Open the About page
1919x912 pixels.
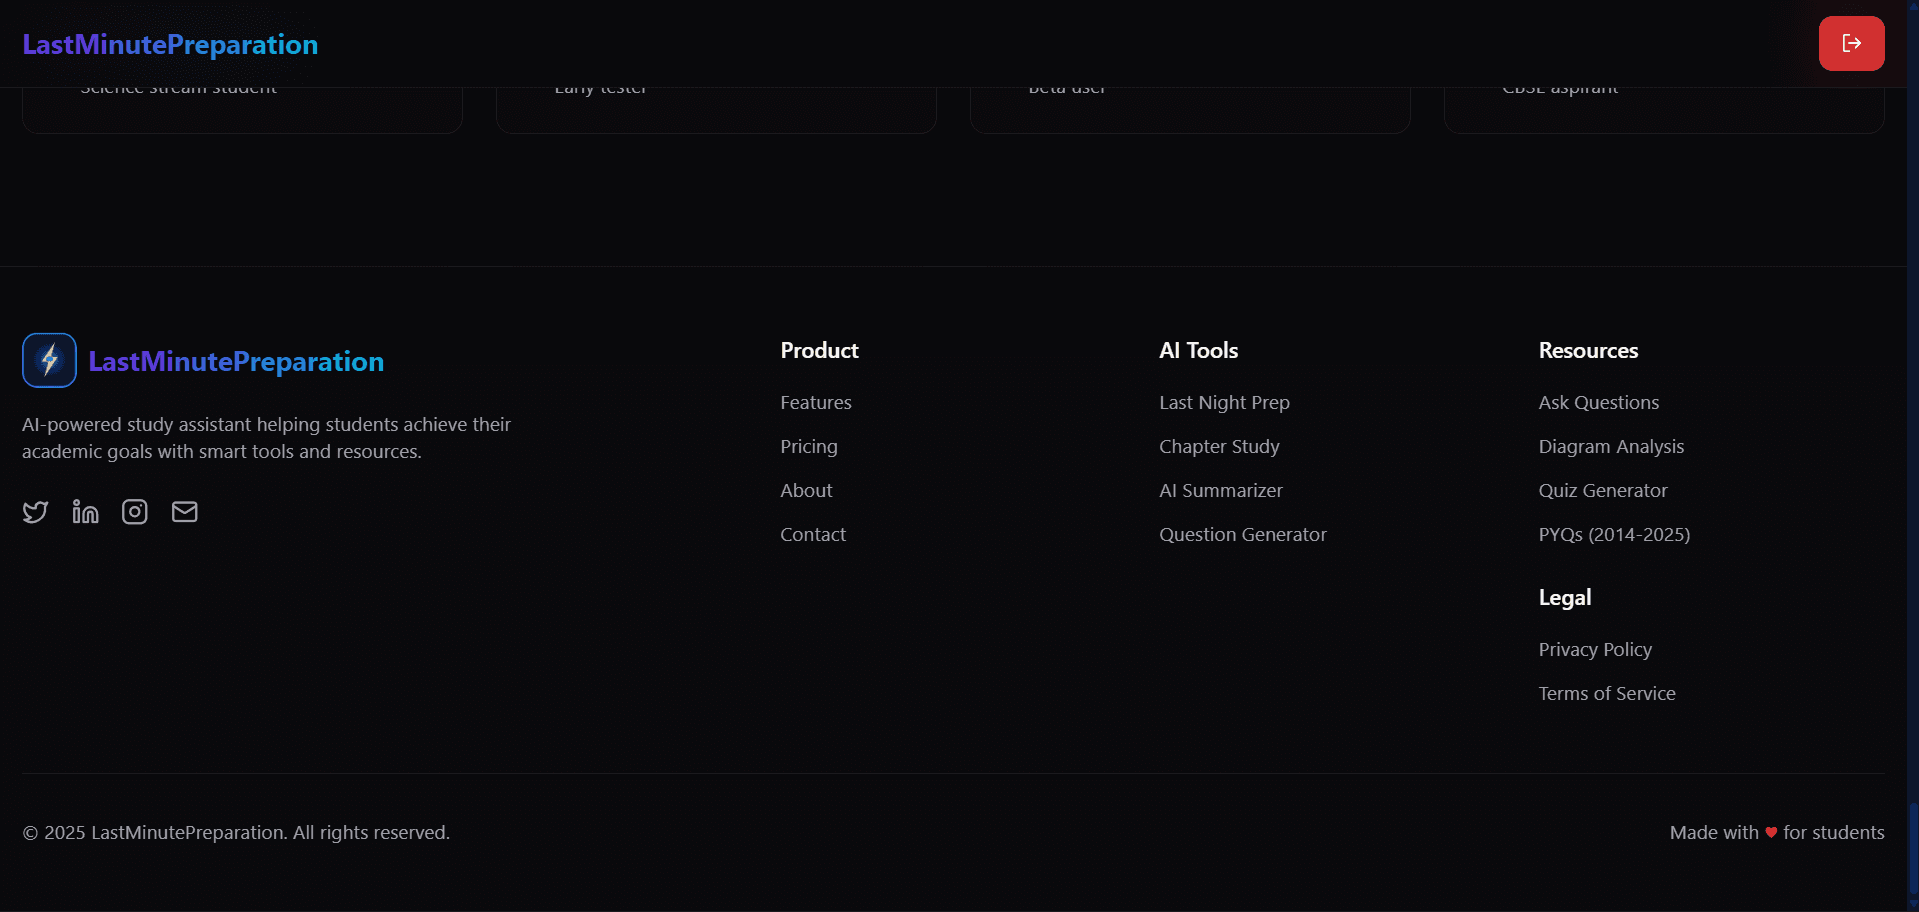[806, 490]
